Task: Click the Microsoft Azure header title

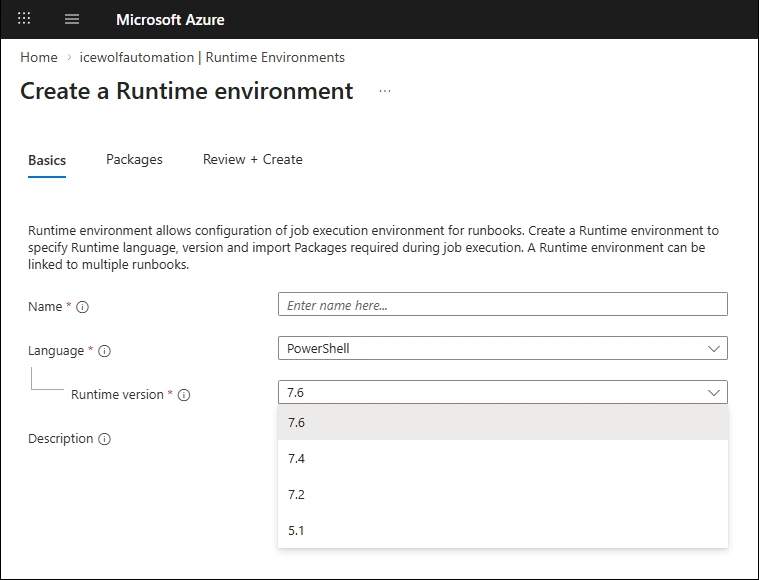Action: pyautogui.click(x=170, y=19)
